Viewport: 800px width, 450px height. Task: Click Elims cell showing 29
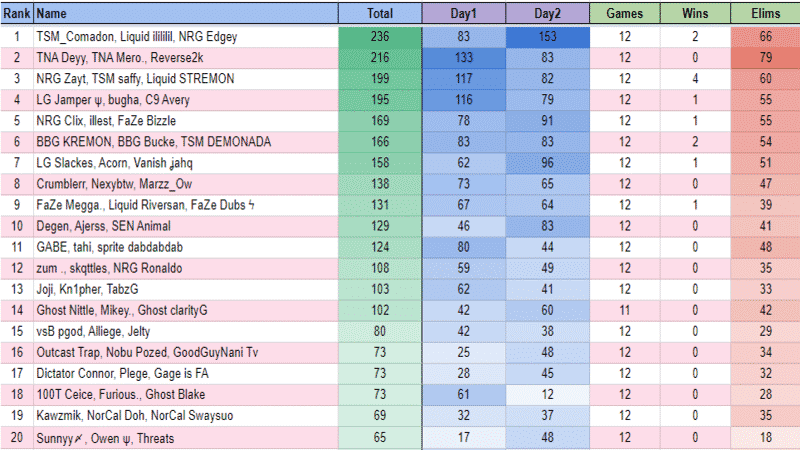tap(765, 332)
